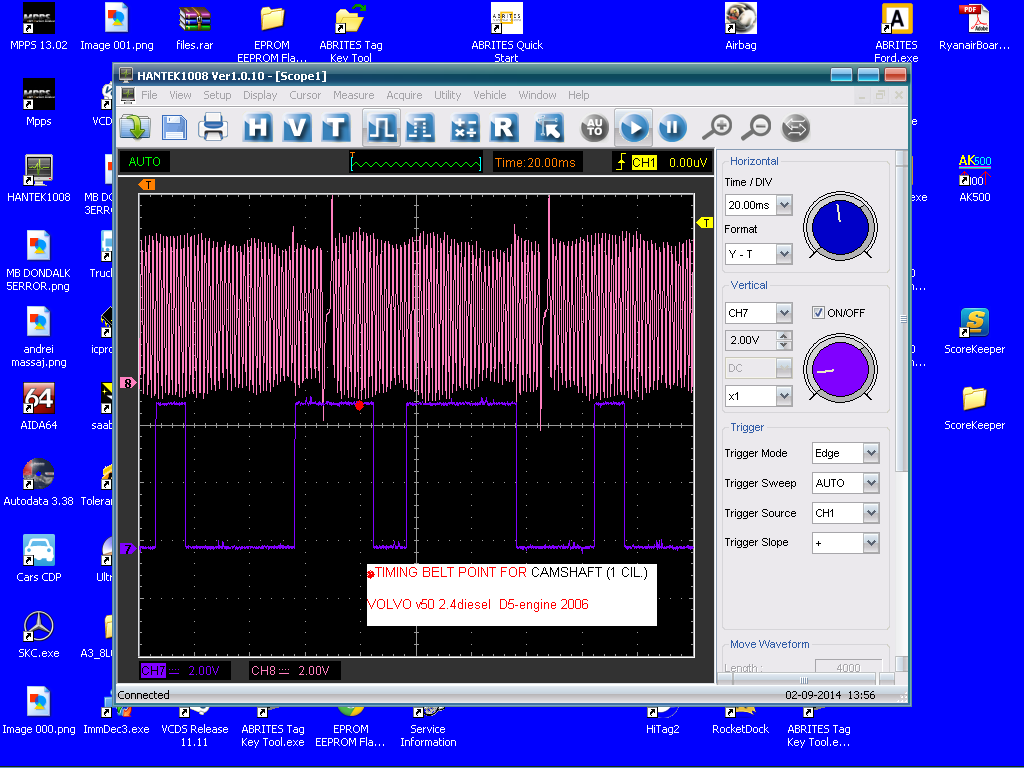Open the Trigger Mode dropdown
The image size is (1024, 768).
[x=870, y=453]
